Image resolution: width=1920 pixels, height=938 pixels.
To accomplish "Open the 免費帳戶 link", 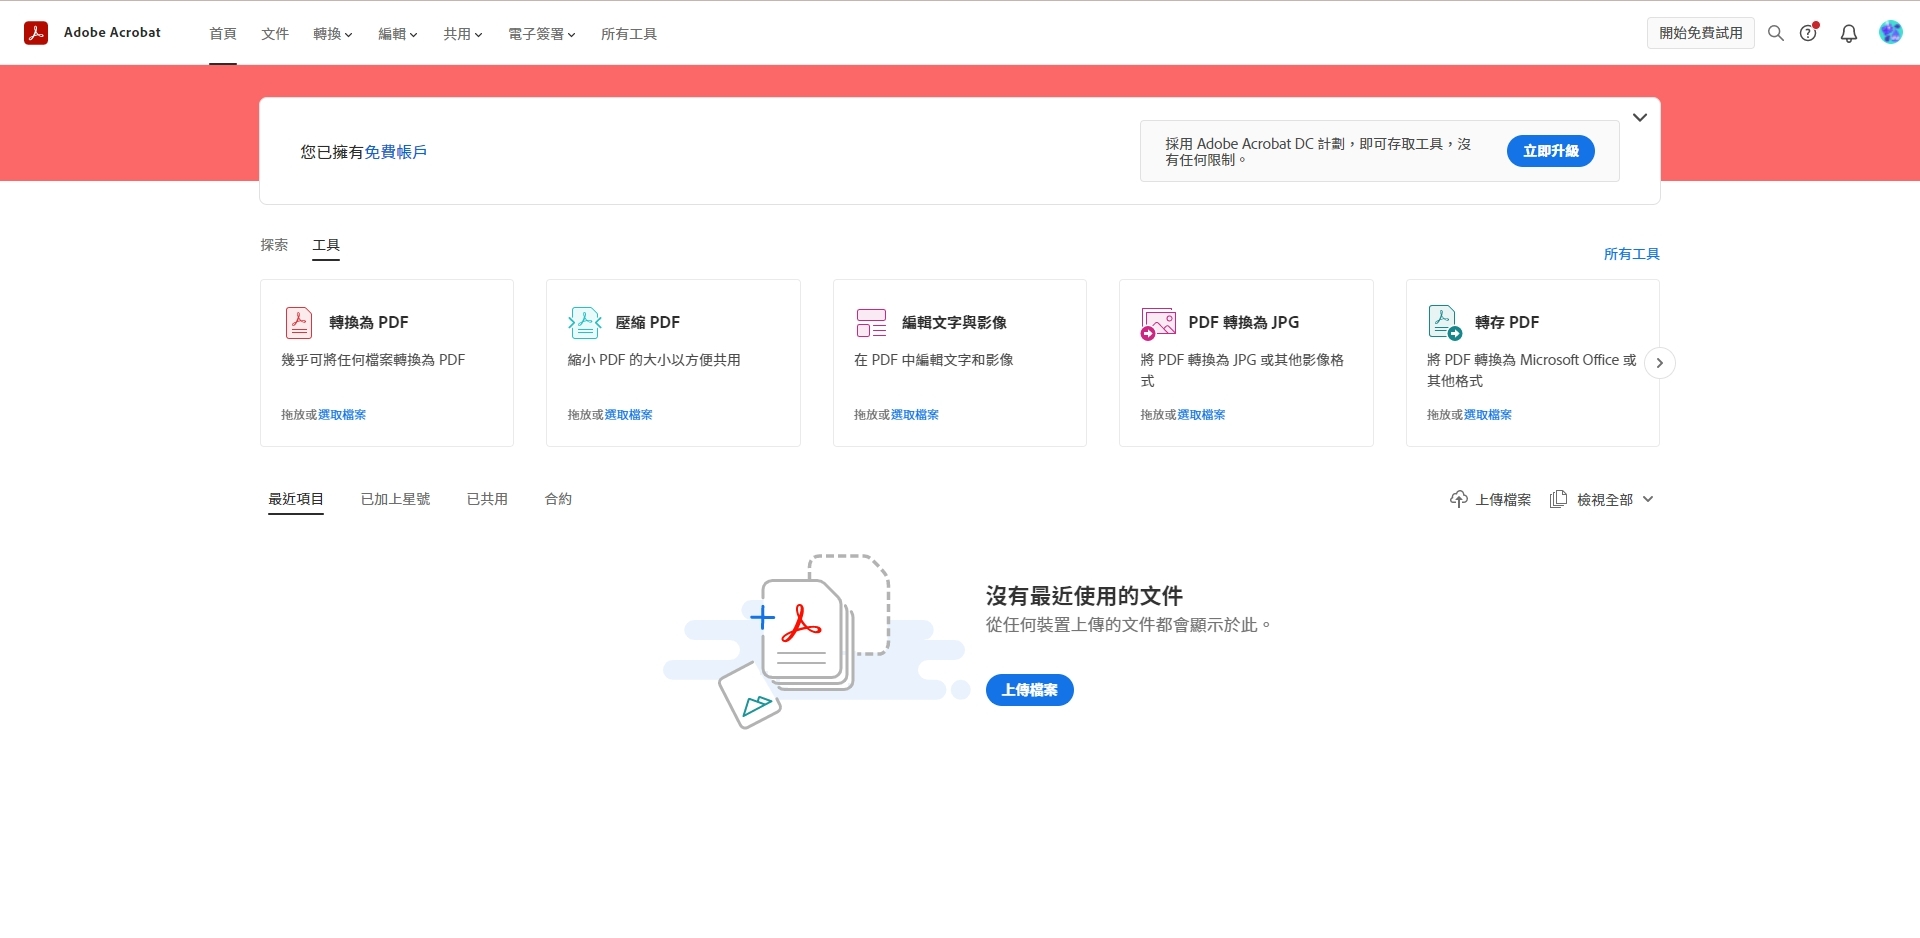I will pyautogui.click(x=395, y=152).
